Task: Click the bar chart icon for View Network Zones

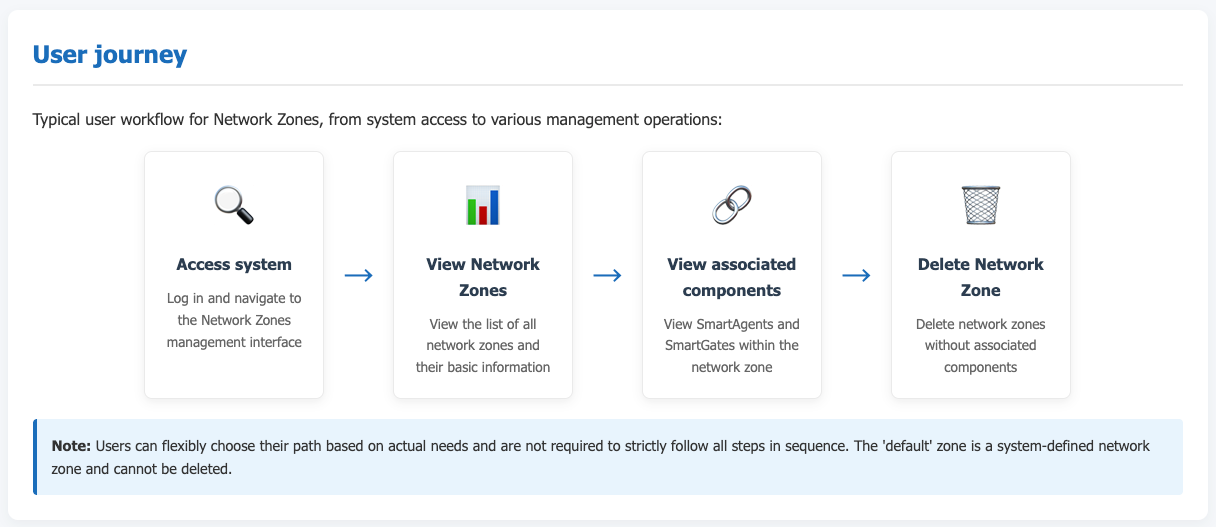Action: [x=483, y=205]
